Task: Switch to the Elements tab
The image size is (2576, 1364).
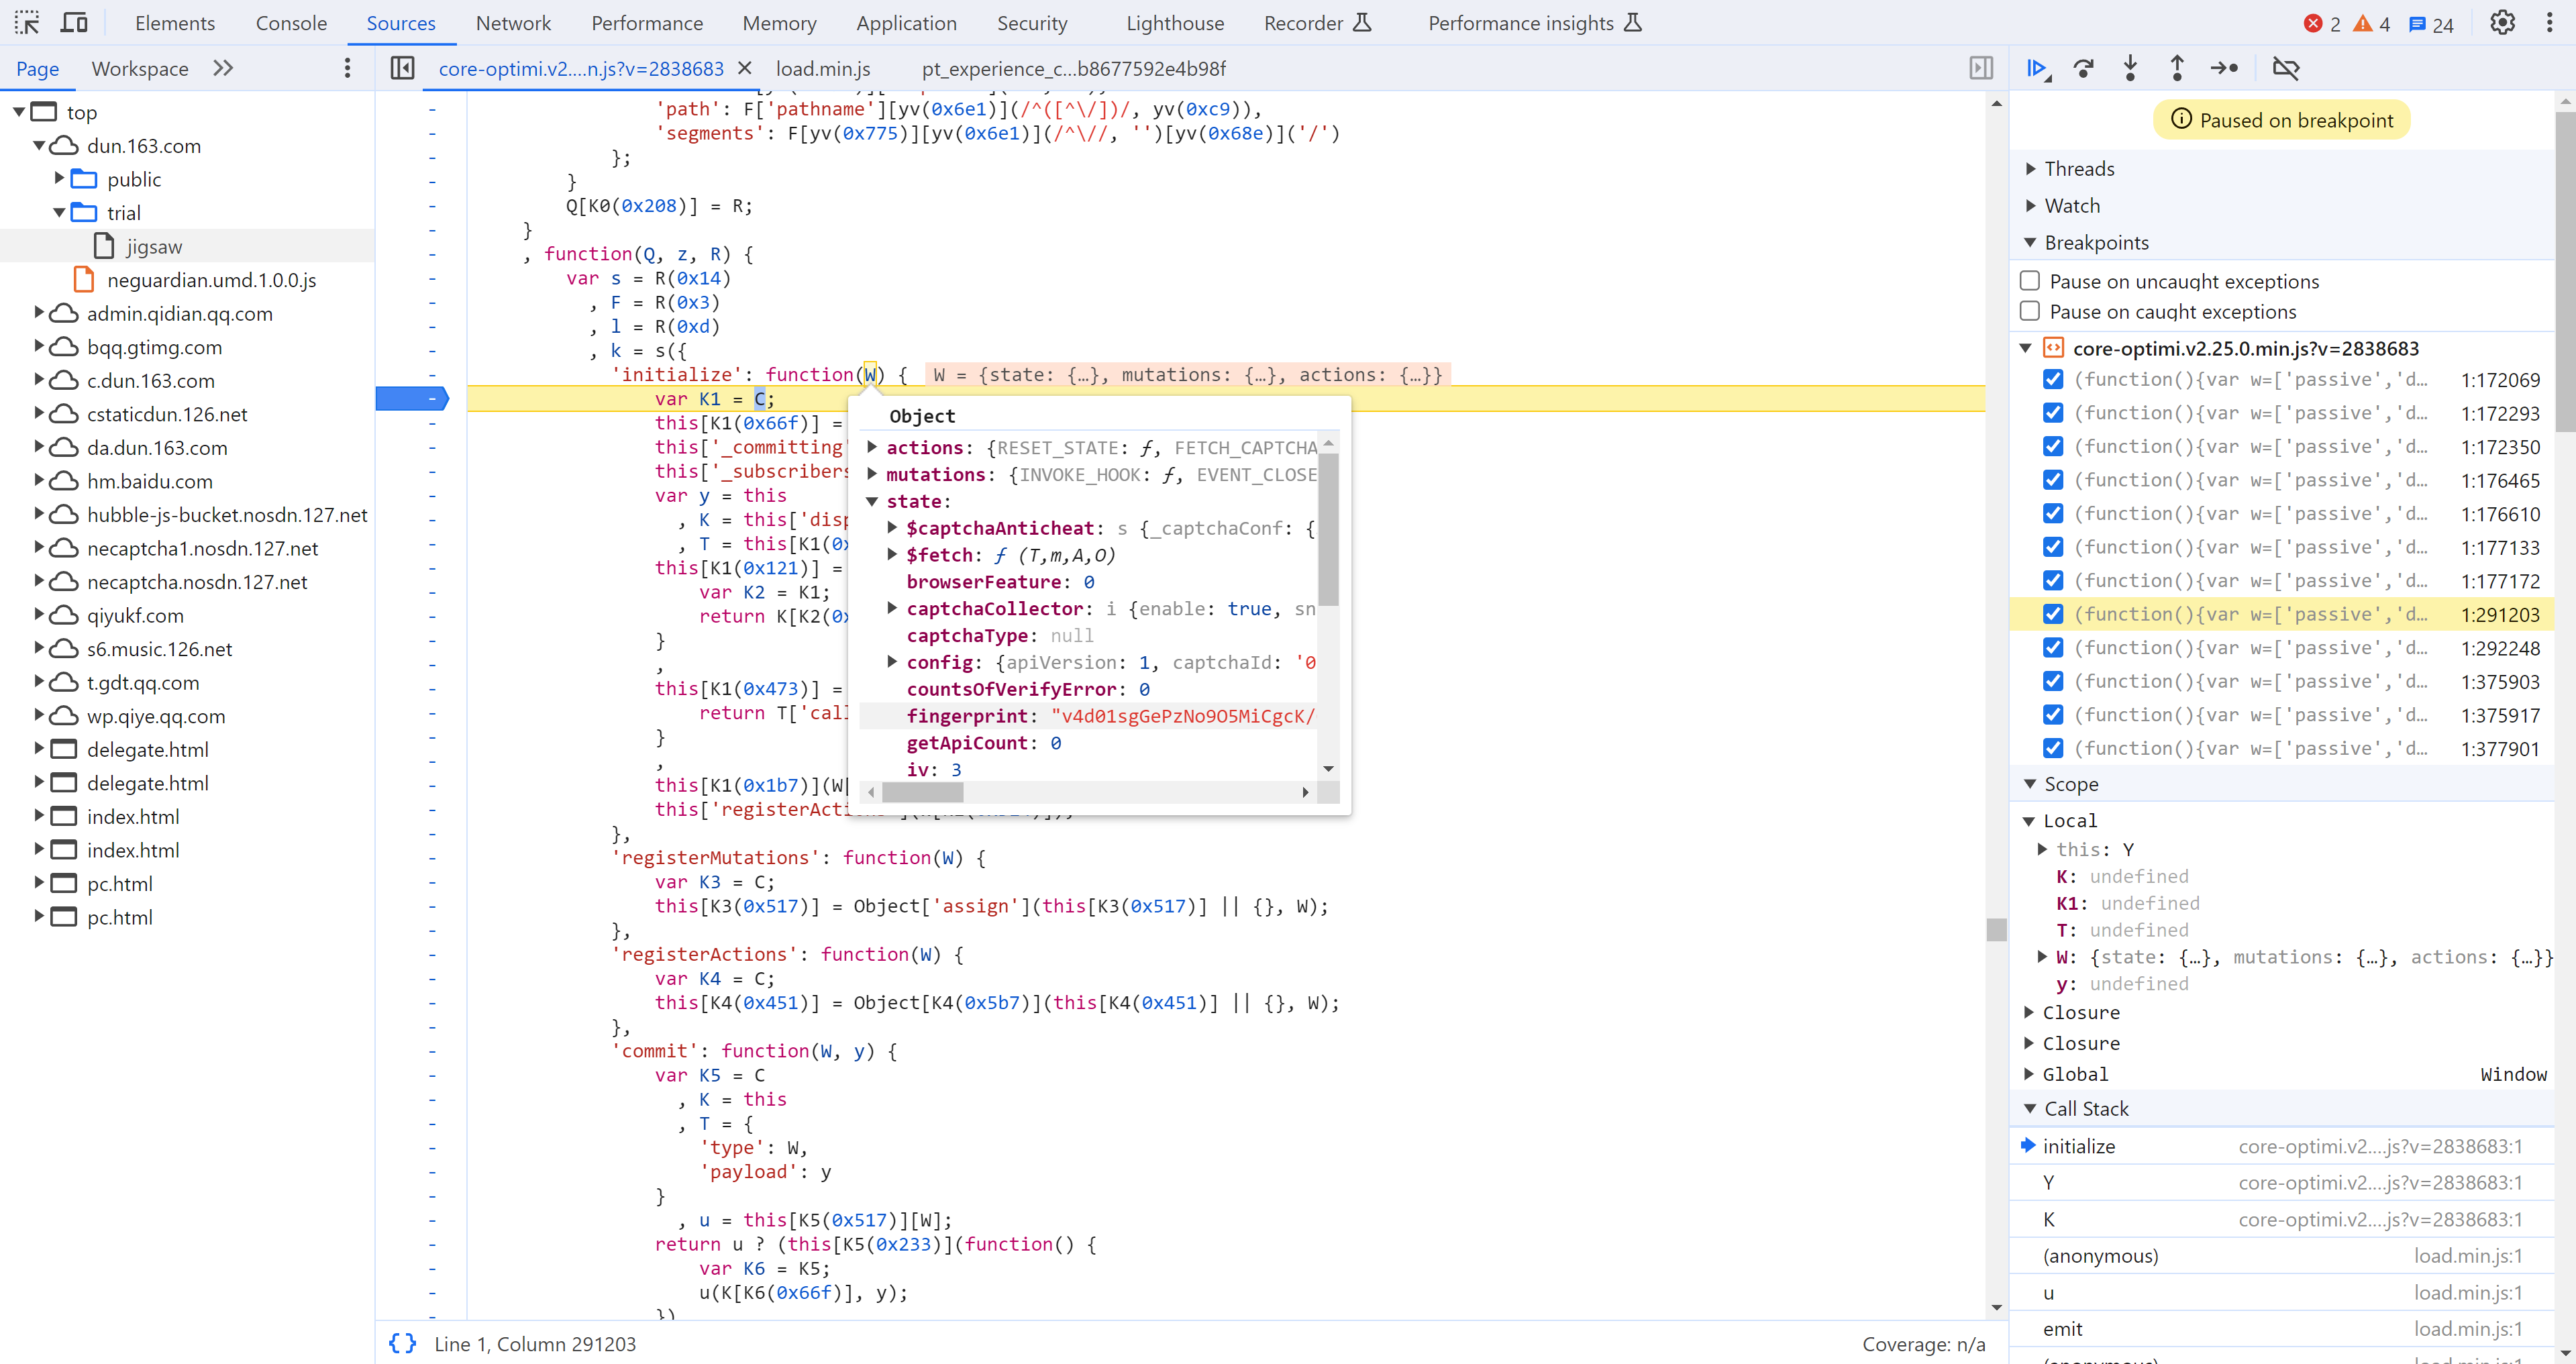Action: [x=175, y=23]
